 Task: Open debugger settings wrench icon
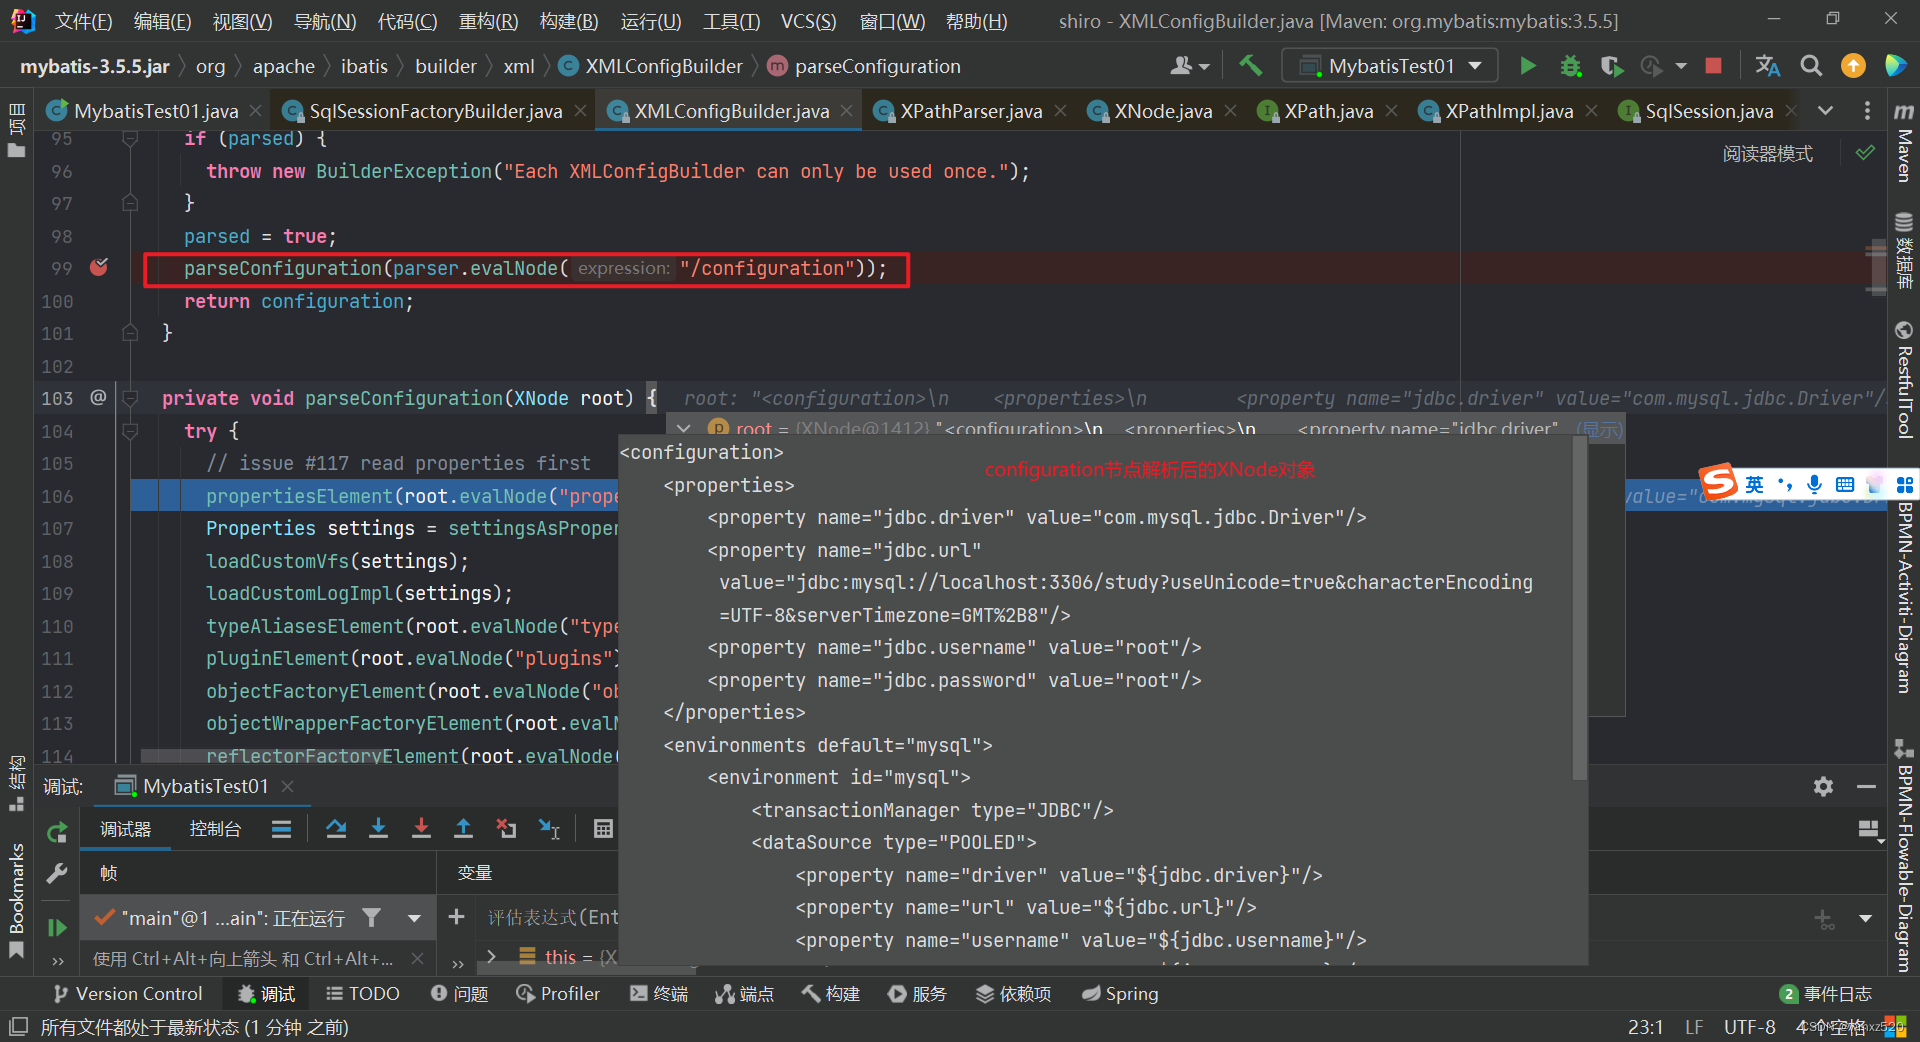57,873
